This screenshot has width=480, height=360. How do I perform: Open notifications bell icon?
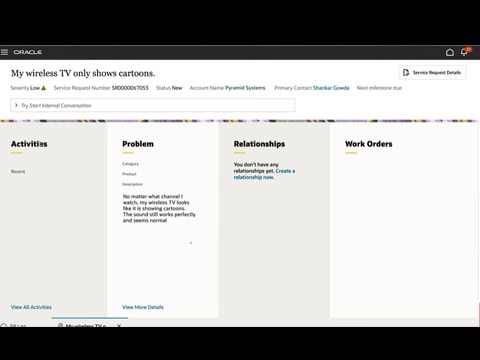point(464,52)
